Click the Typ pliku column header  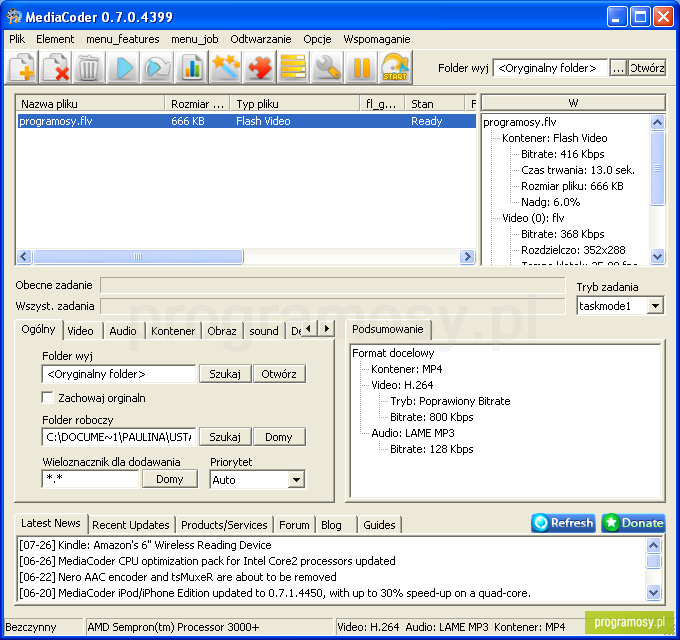[295, 104]
